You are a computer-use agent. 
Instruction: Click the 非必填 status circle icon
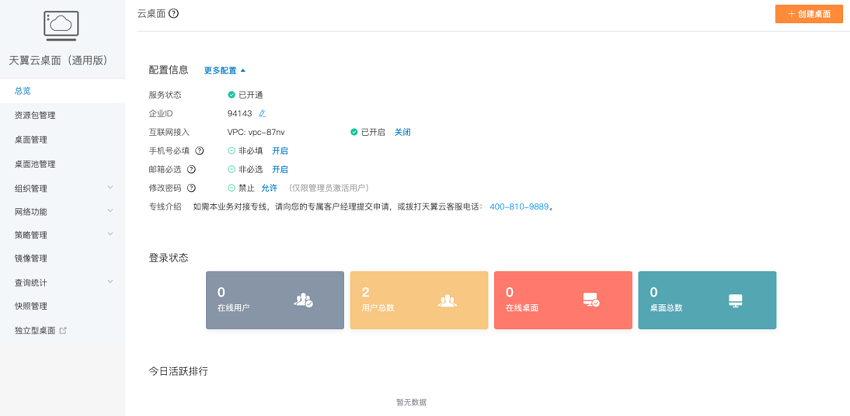(x=231, y=151)
